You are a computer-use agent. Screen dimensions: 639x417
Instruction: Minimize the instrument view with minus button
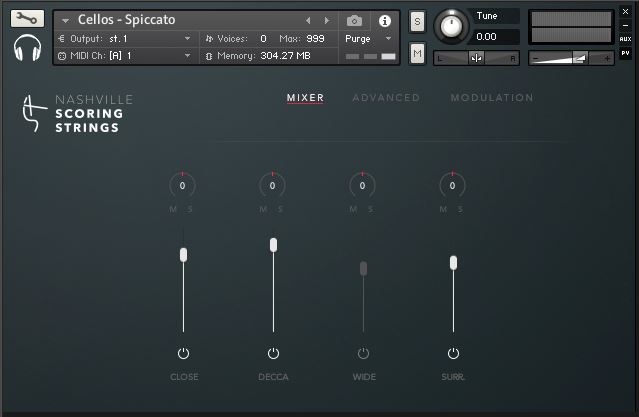click(x=625, y=25)
